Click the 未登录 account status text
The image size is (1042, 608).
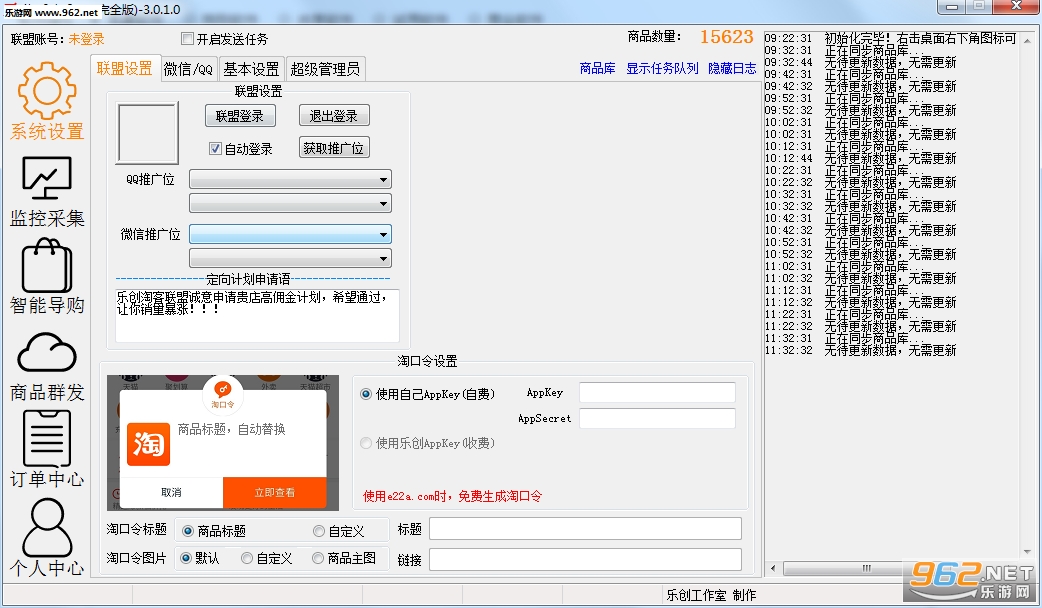pyautogui.click(x=86, y=39)
